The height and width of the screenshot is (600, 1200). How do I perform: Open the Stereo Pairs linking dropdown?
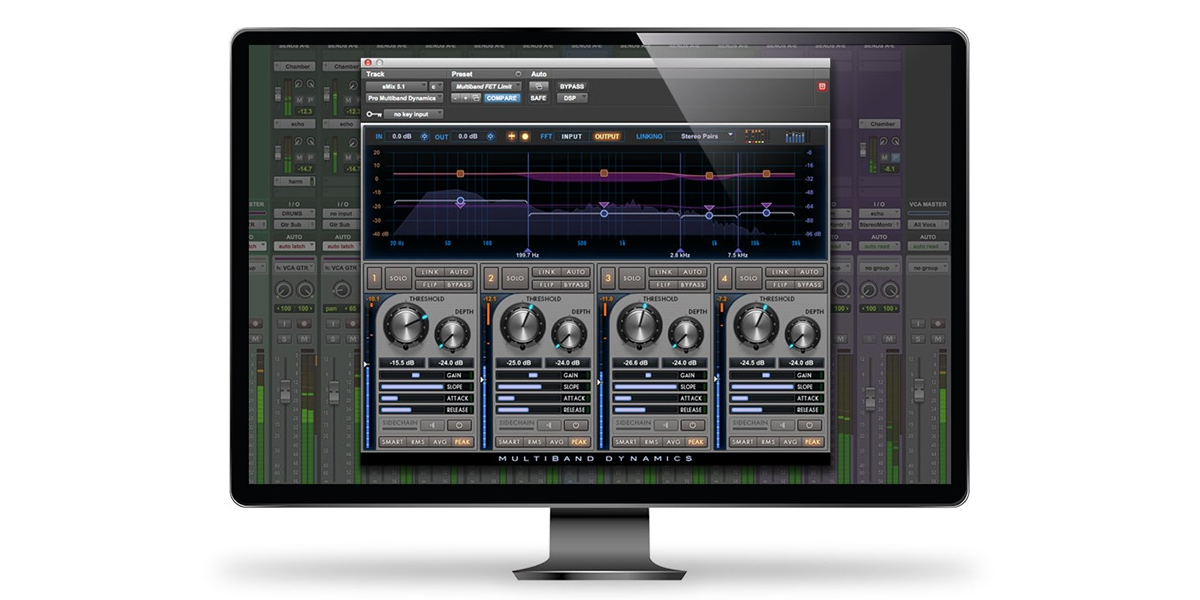point(700,136)
